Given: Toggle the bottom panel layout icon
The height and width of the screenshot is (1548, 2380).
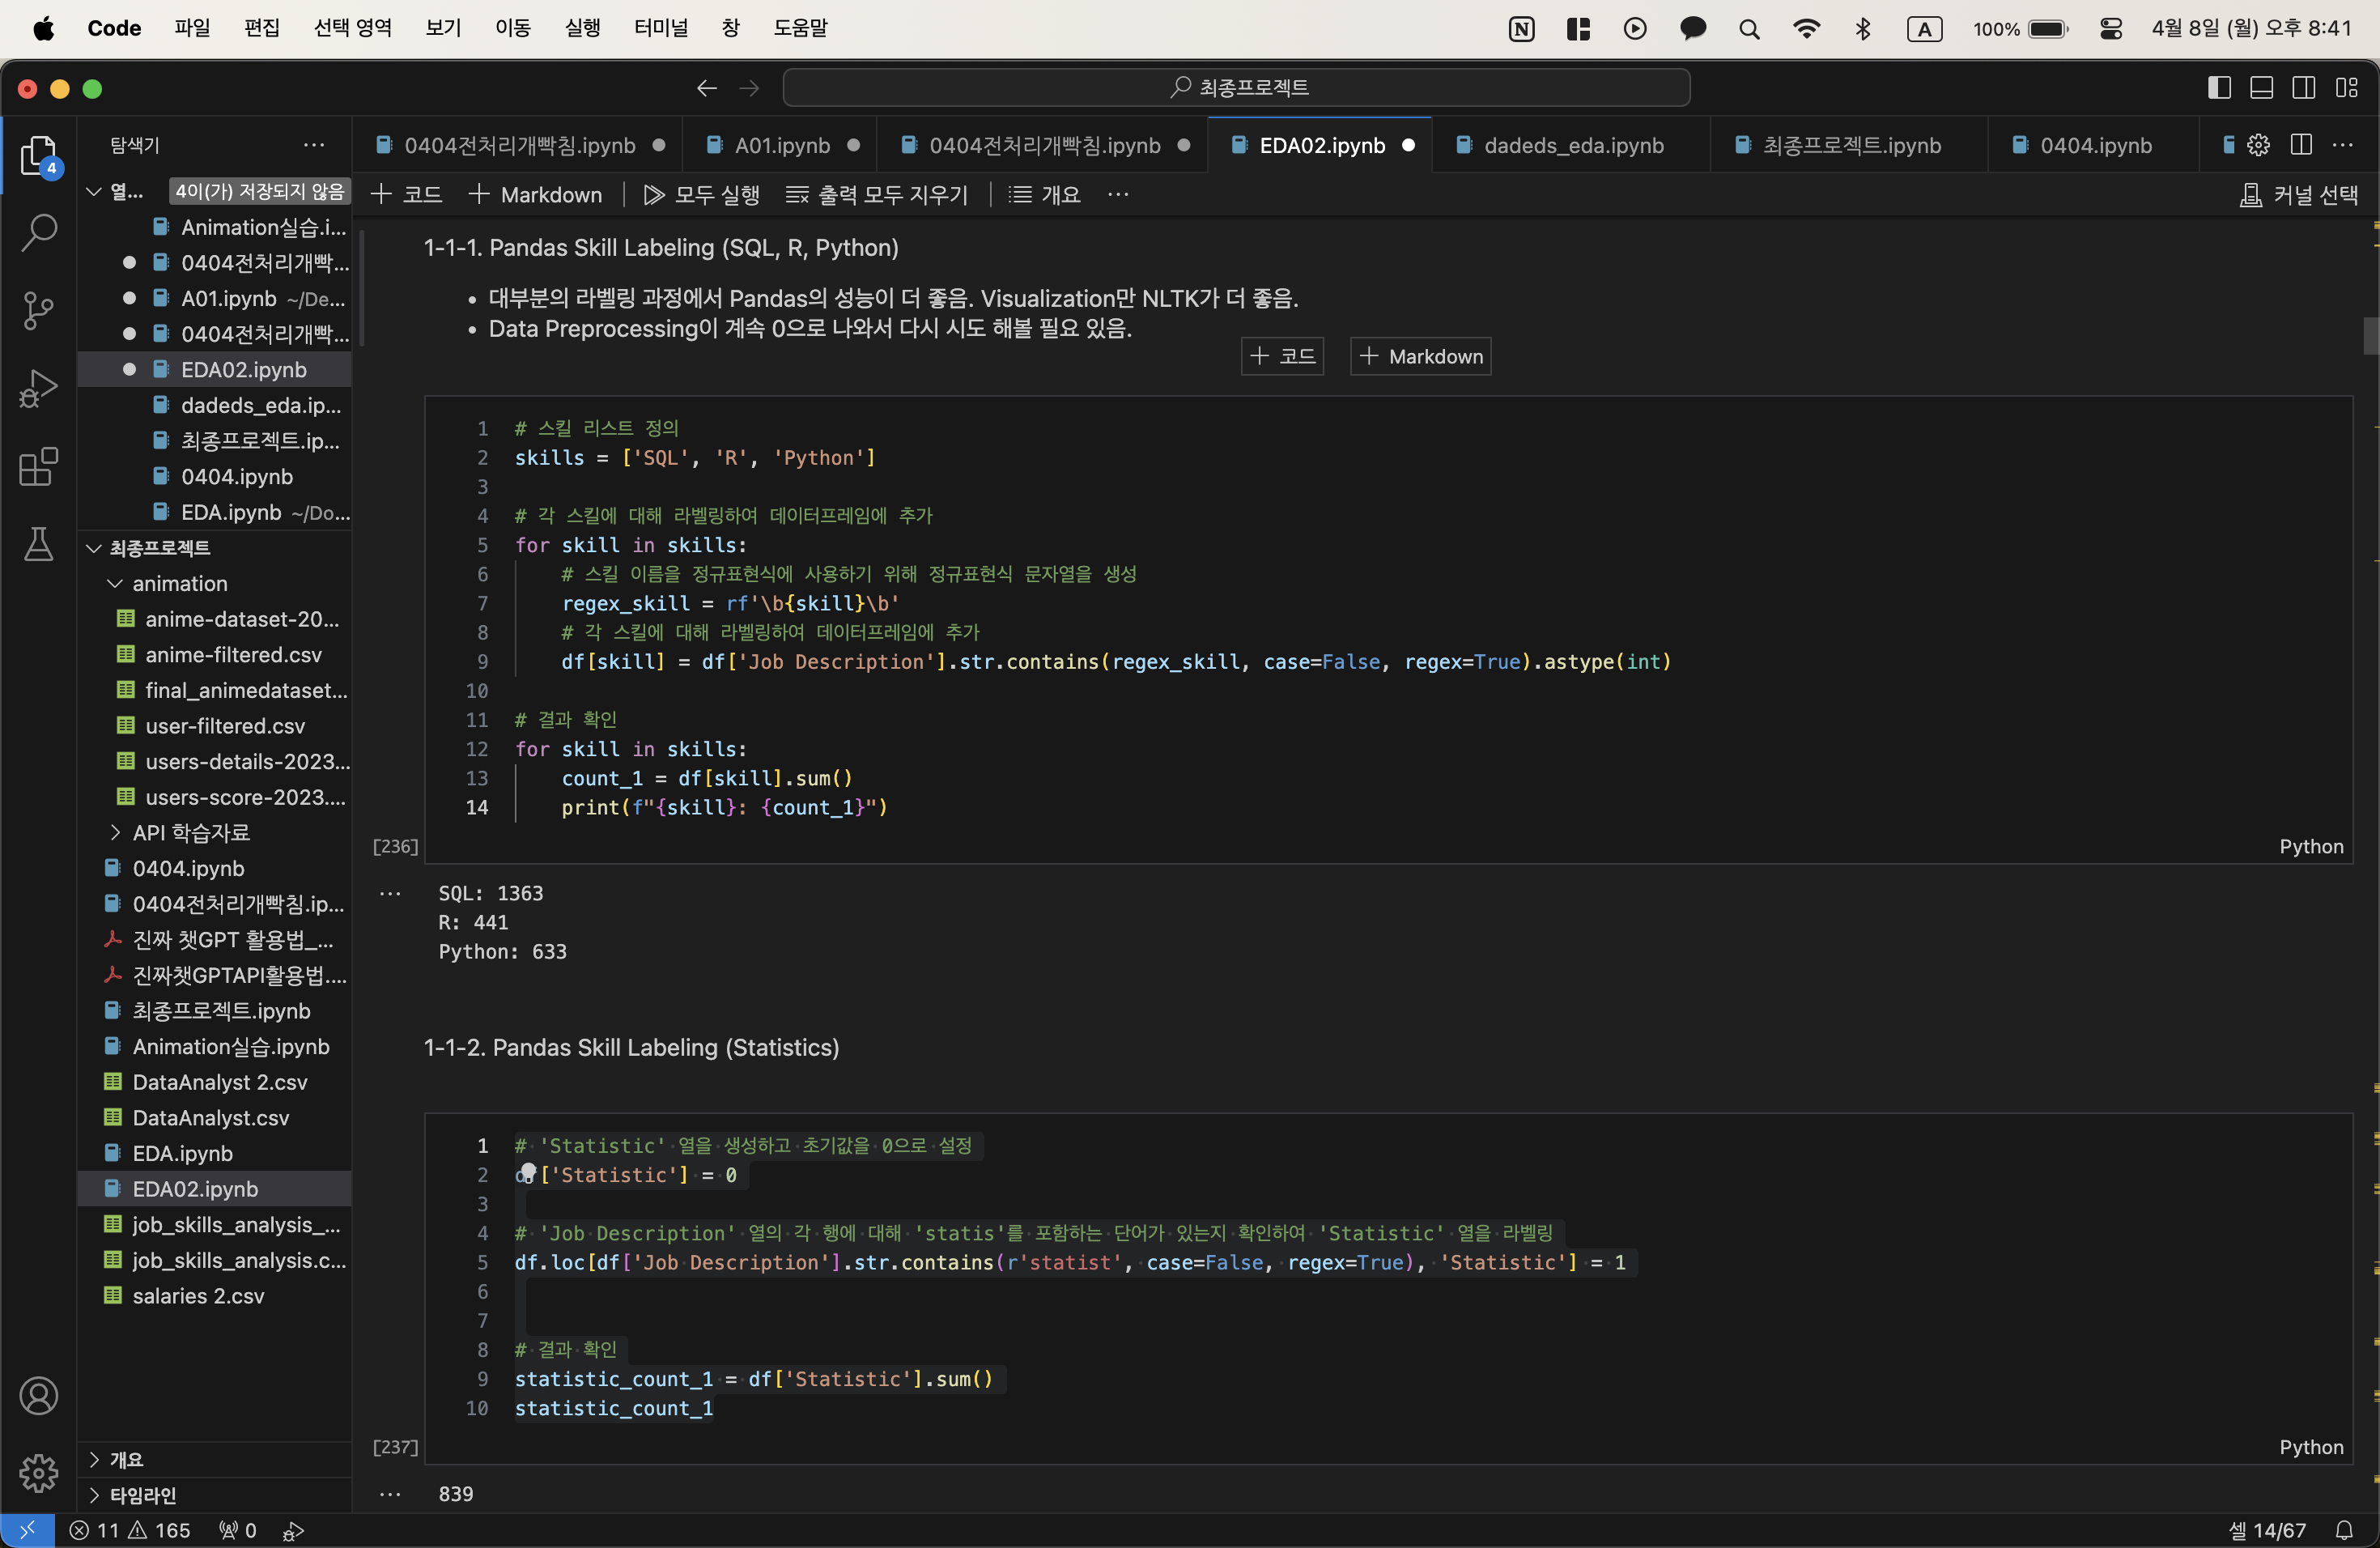Looking at the screenshot, I should tap(2261, 88).
